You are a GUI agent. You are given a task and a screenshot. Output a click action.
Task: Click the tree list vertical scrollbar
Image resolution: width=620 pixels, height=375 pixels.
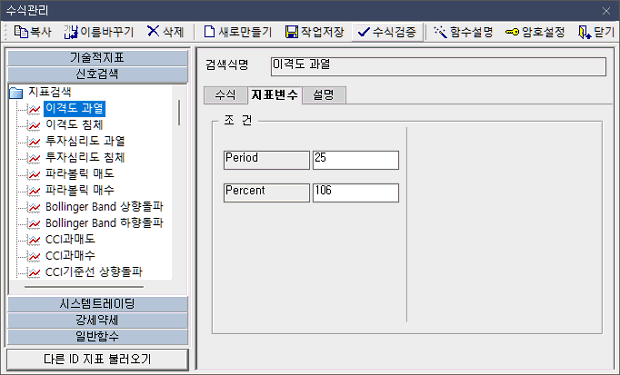[x=179, y=113]
